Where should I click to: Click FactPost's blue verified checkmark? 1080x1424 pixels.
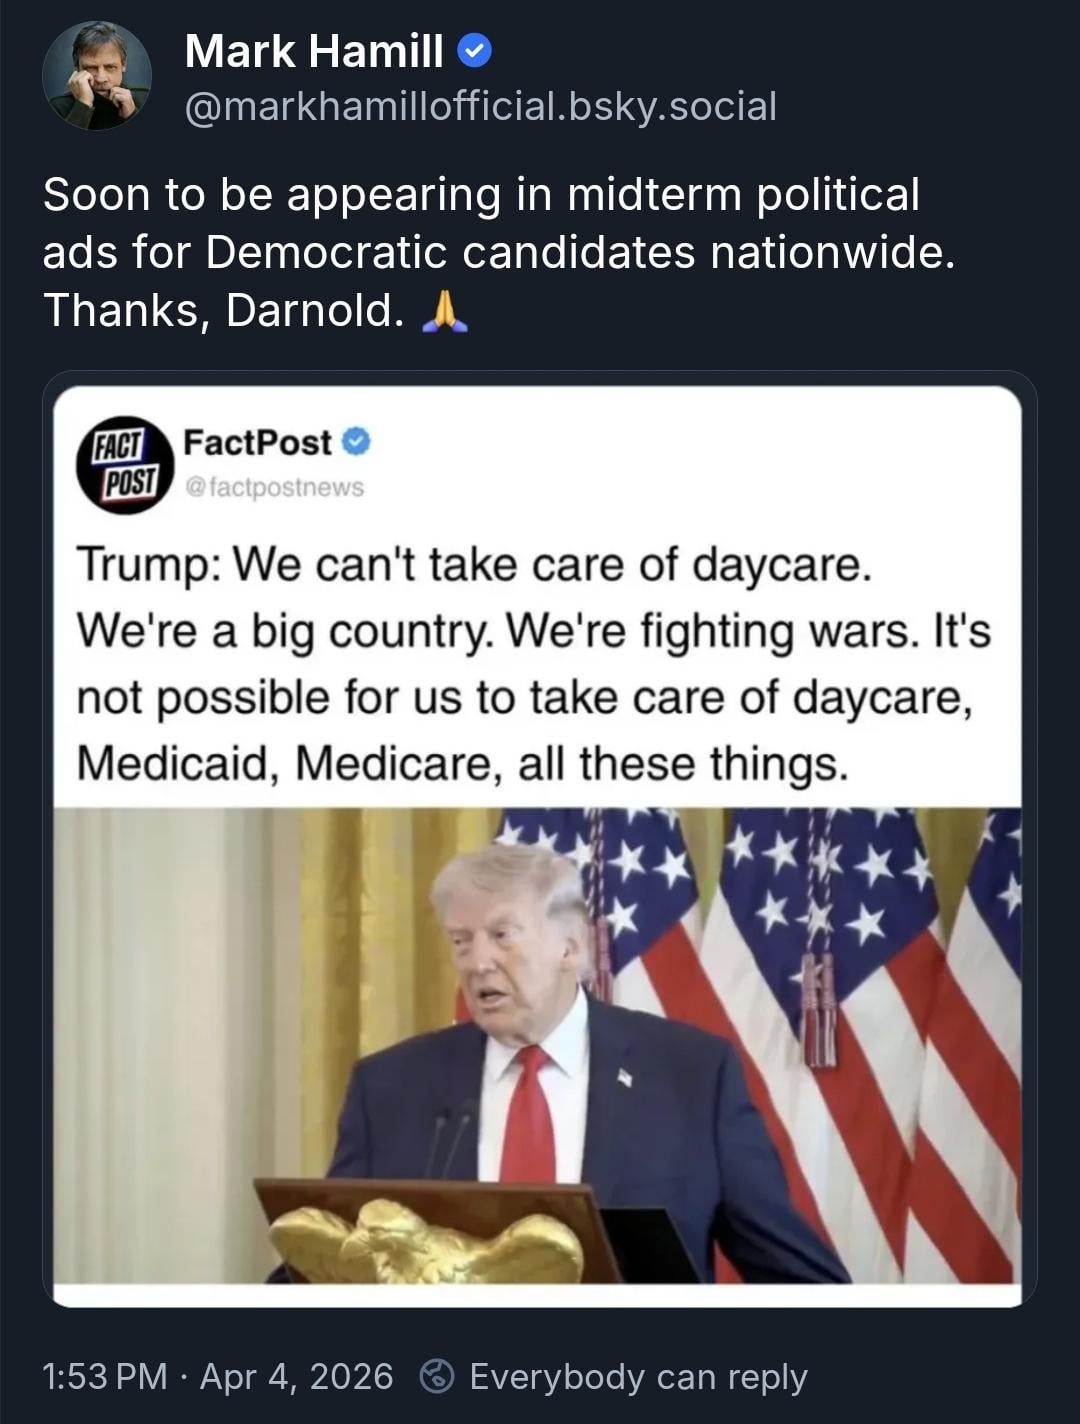(x=357, y=441)
